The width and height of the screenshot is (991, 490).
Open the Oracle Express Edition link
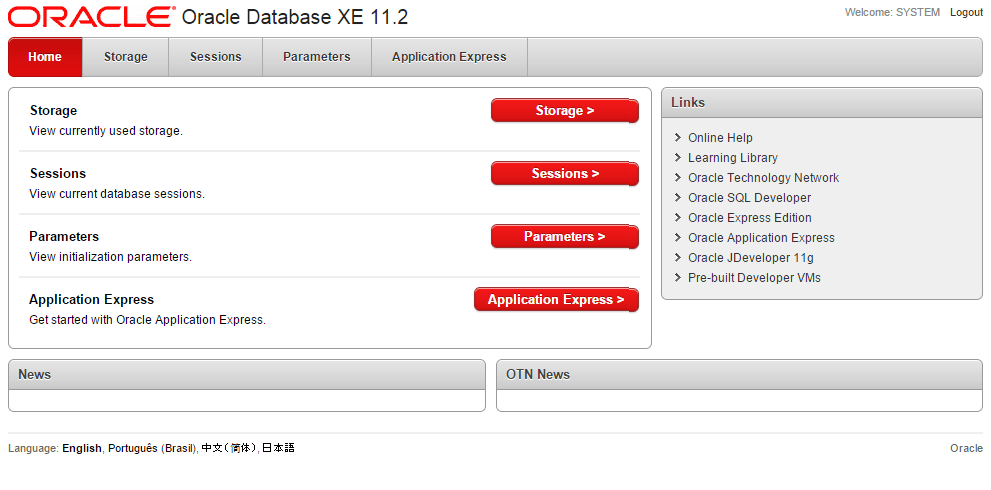pos(750,217)
